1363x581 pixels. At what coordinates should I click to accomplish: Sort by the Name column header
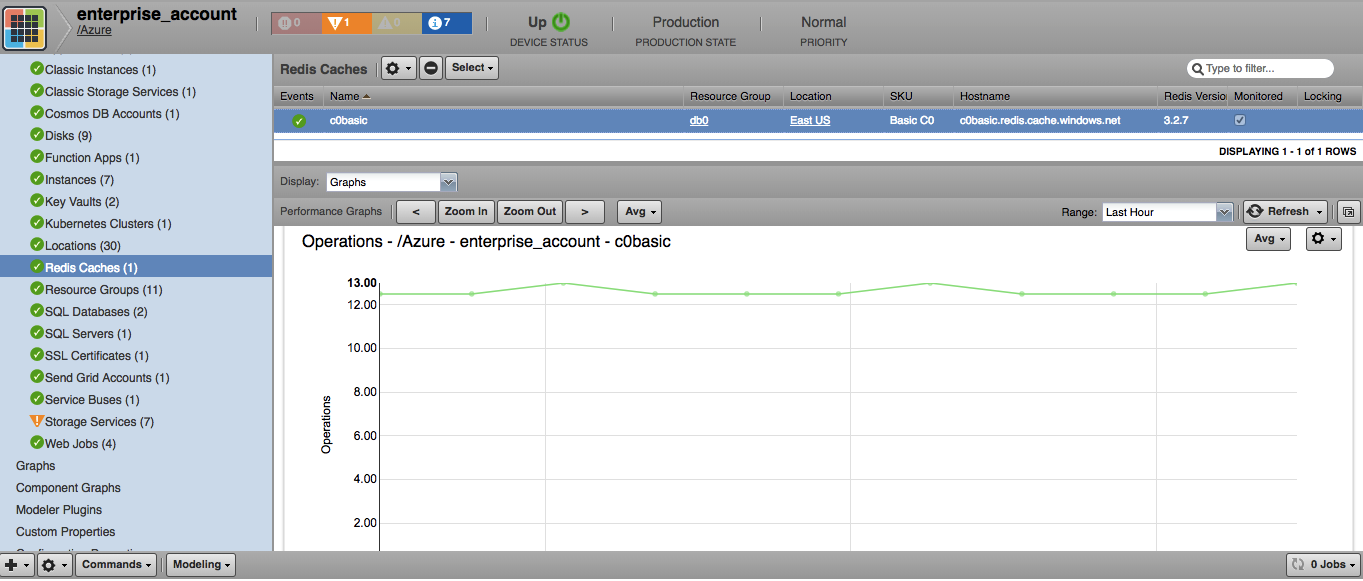[504, 96]
